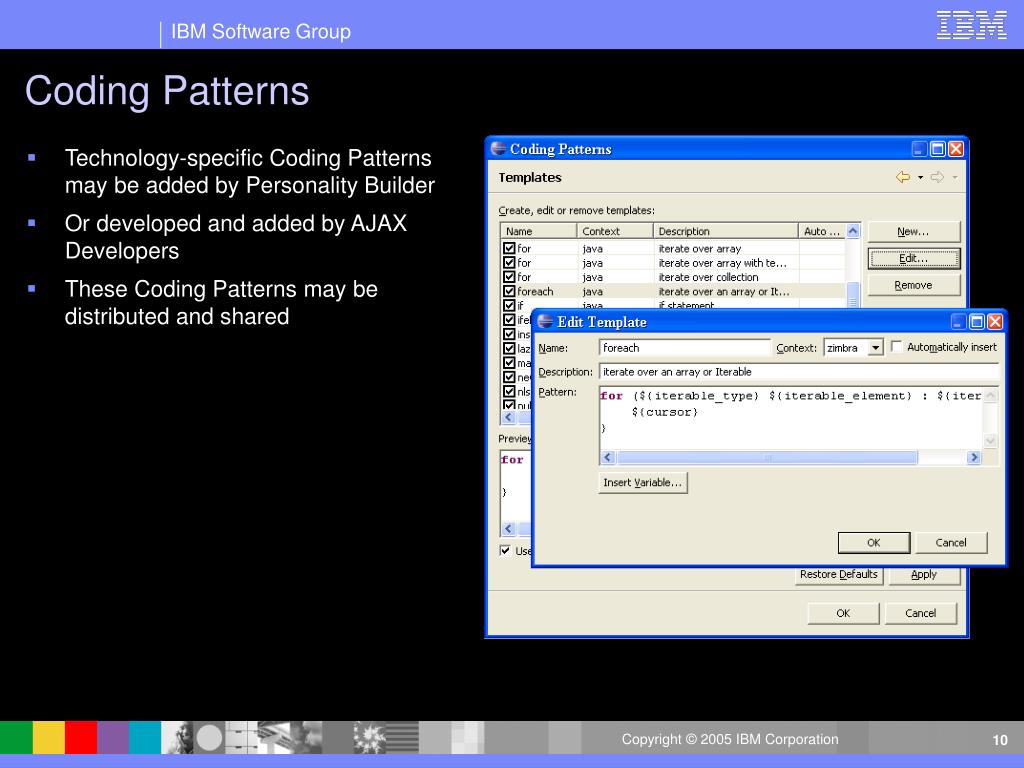Click the 'Auto ...' column header
This screenshot has width=1024, height=768.
pos(822,231)
